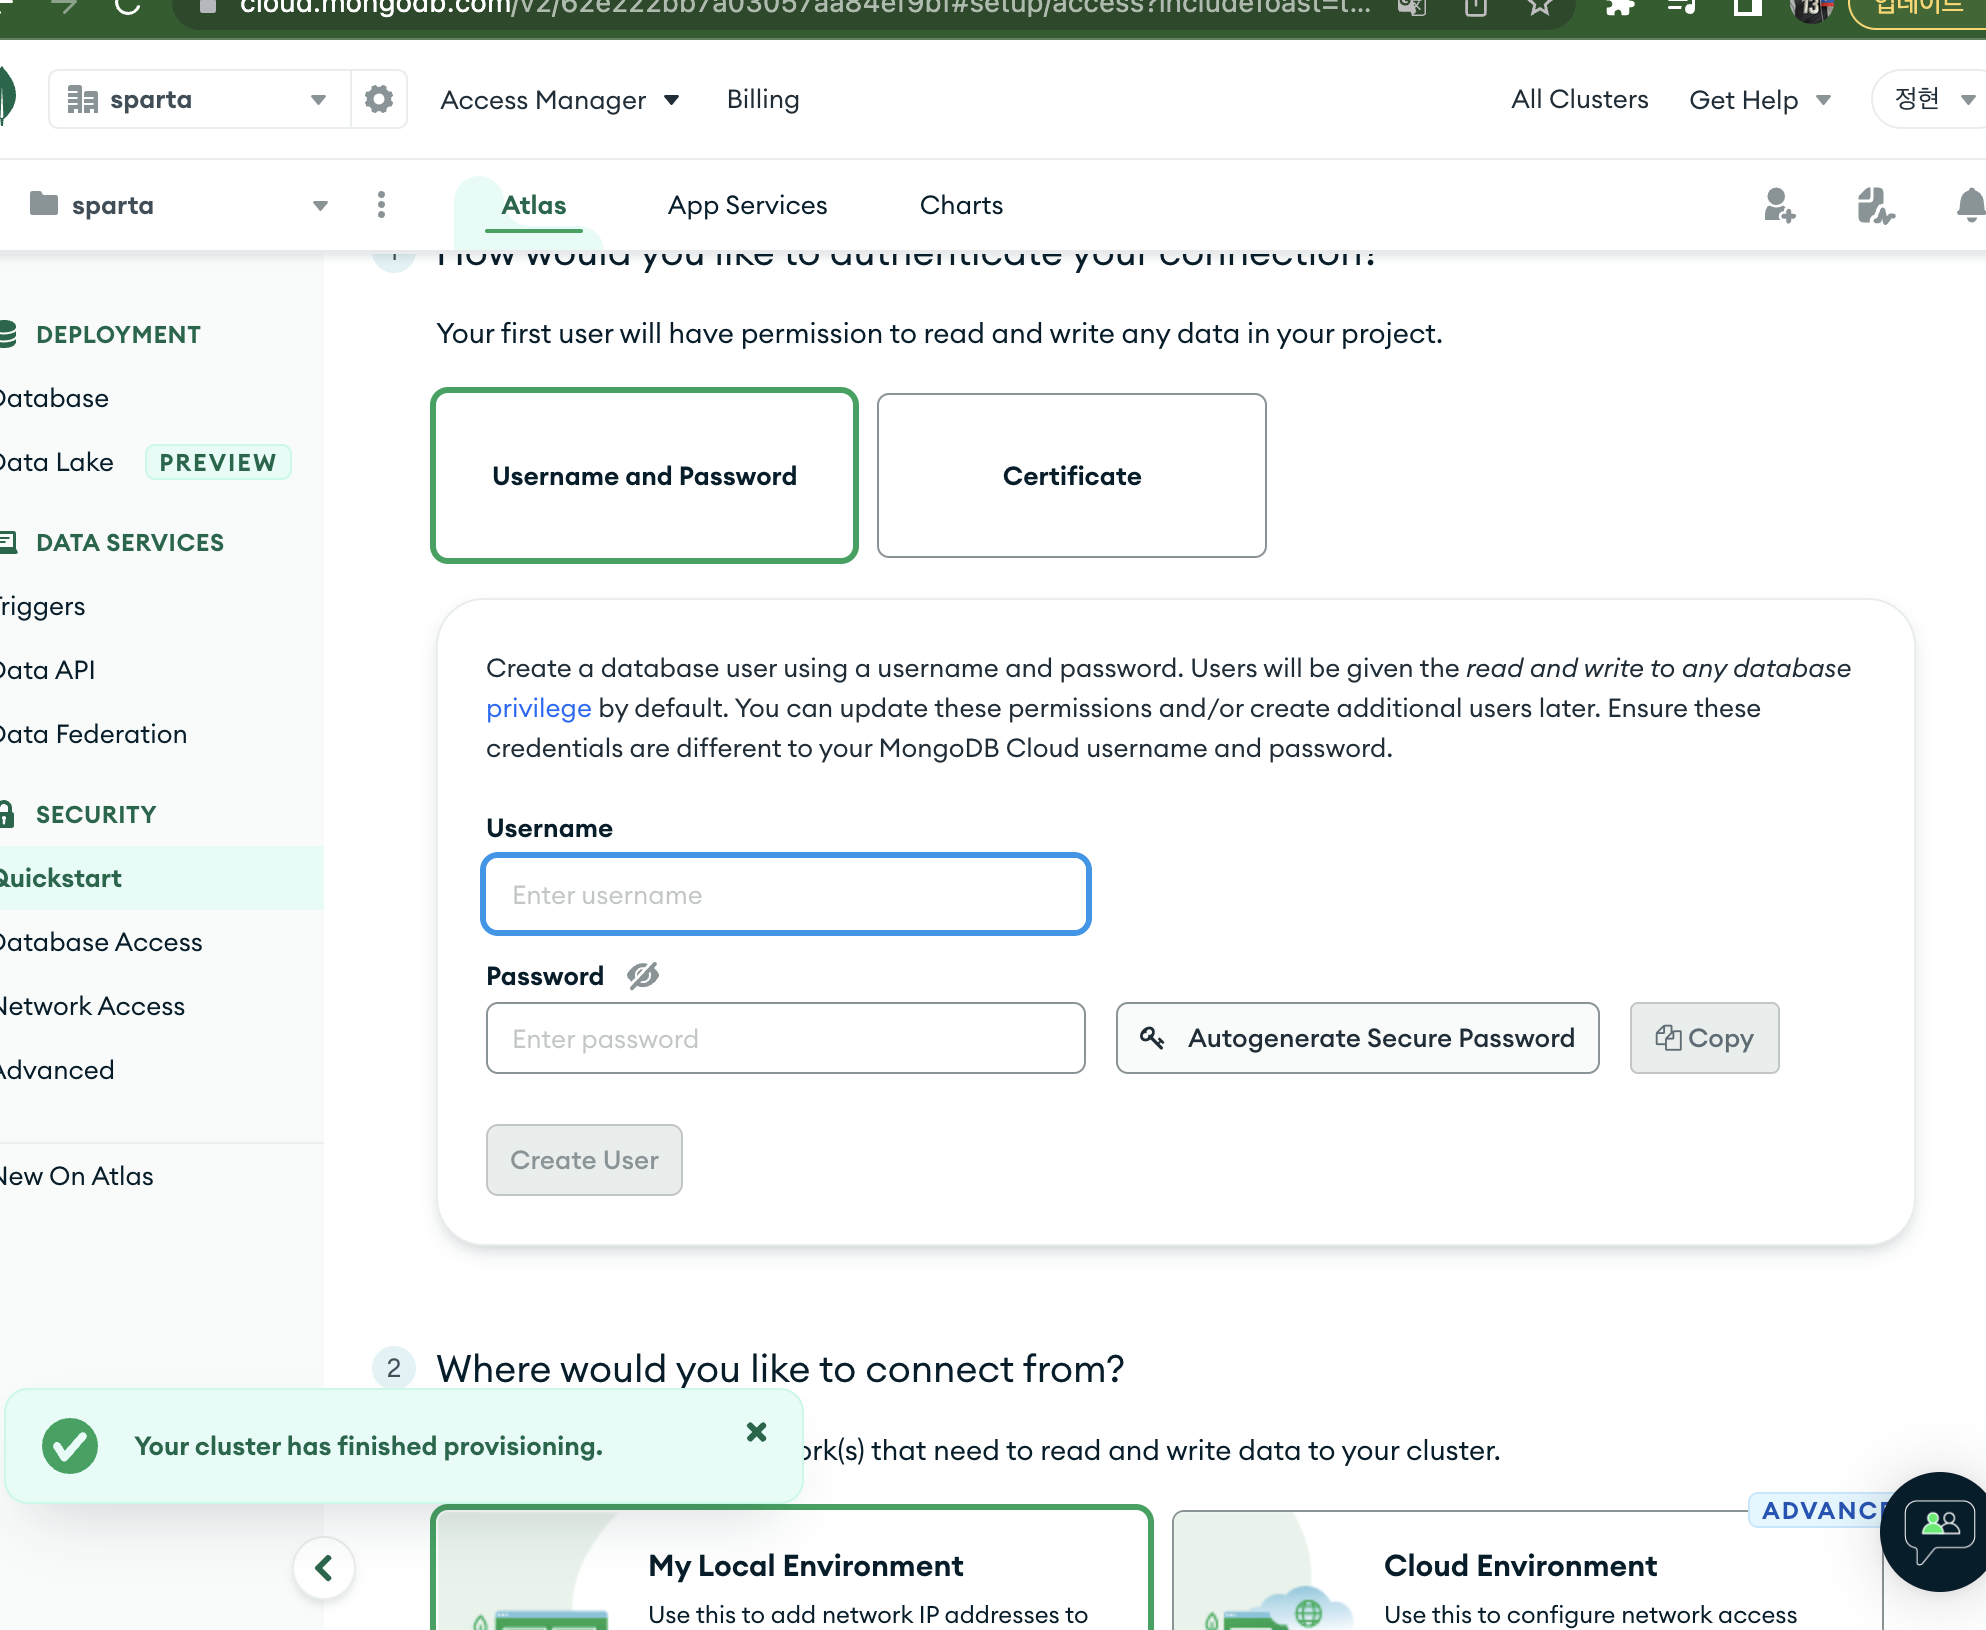Follow the privilege hyperlink
This screenshot has width=1986, height=1630.
[538, 708]
